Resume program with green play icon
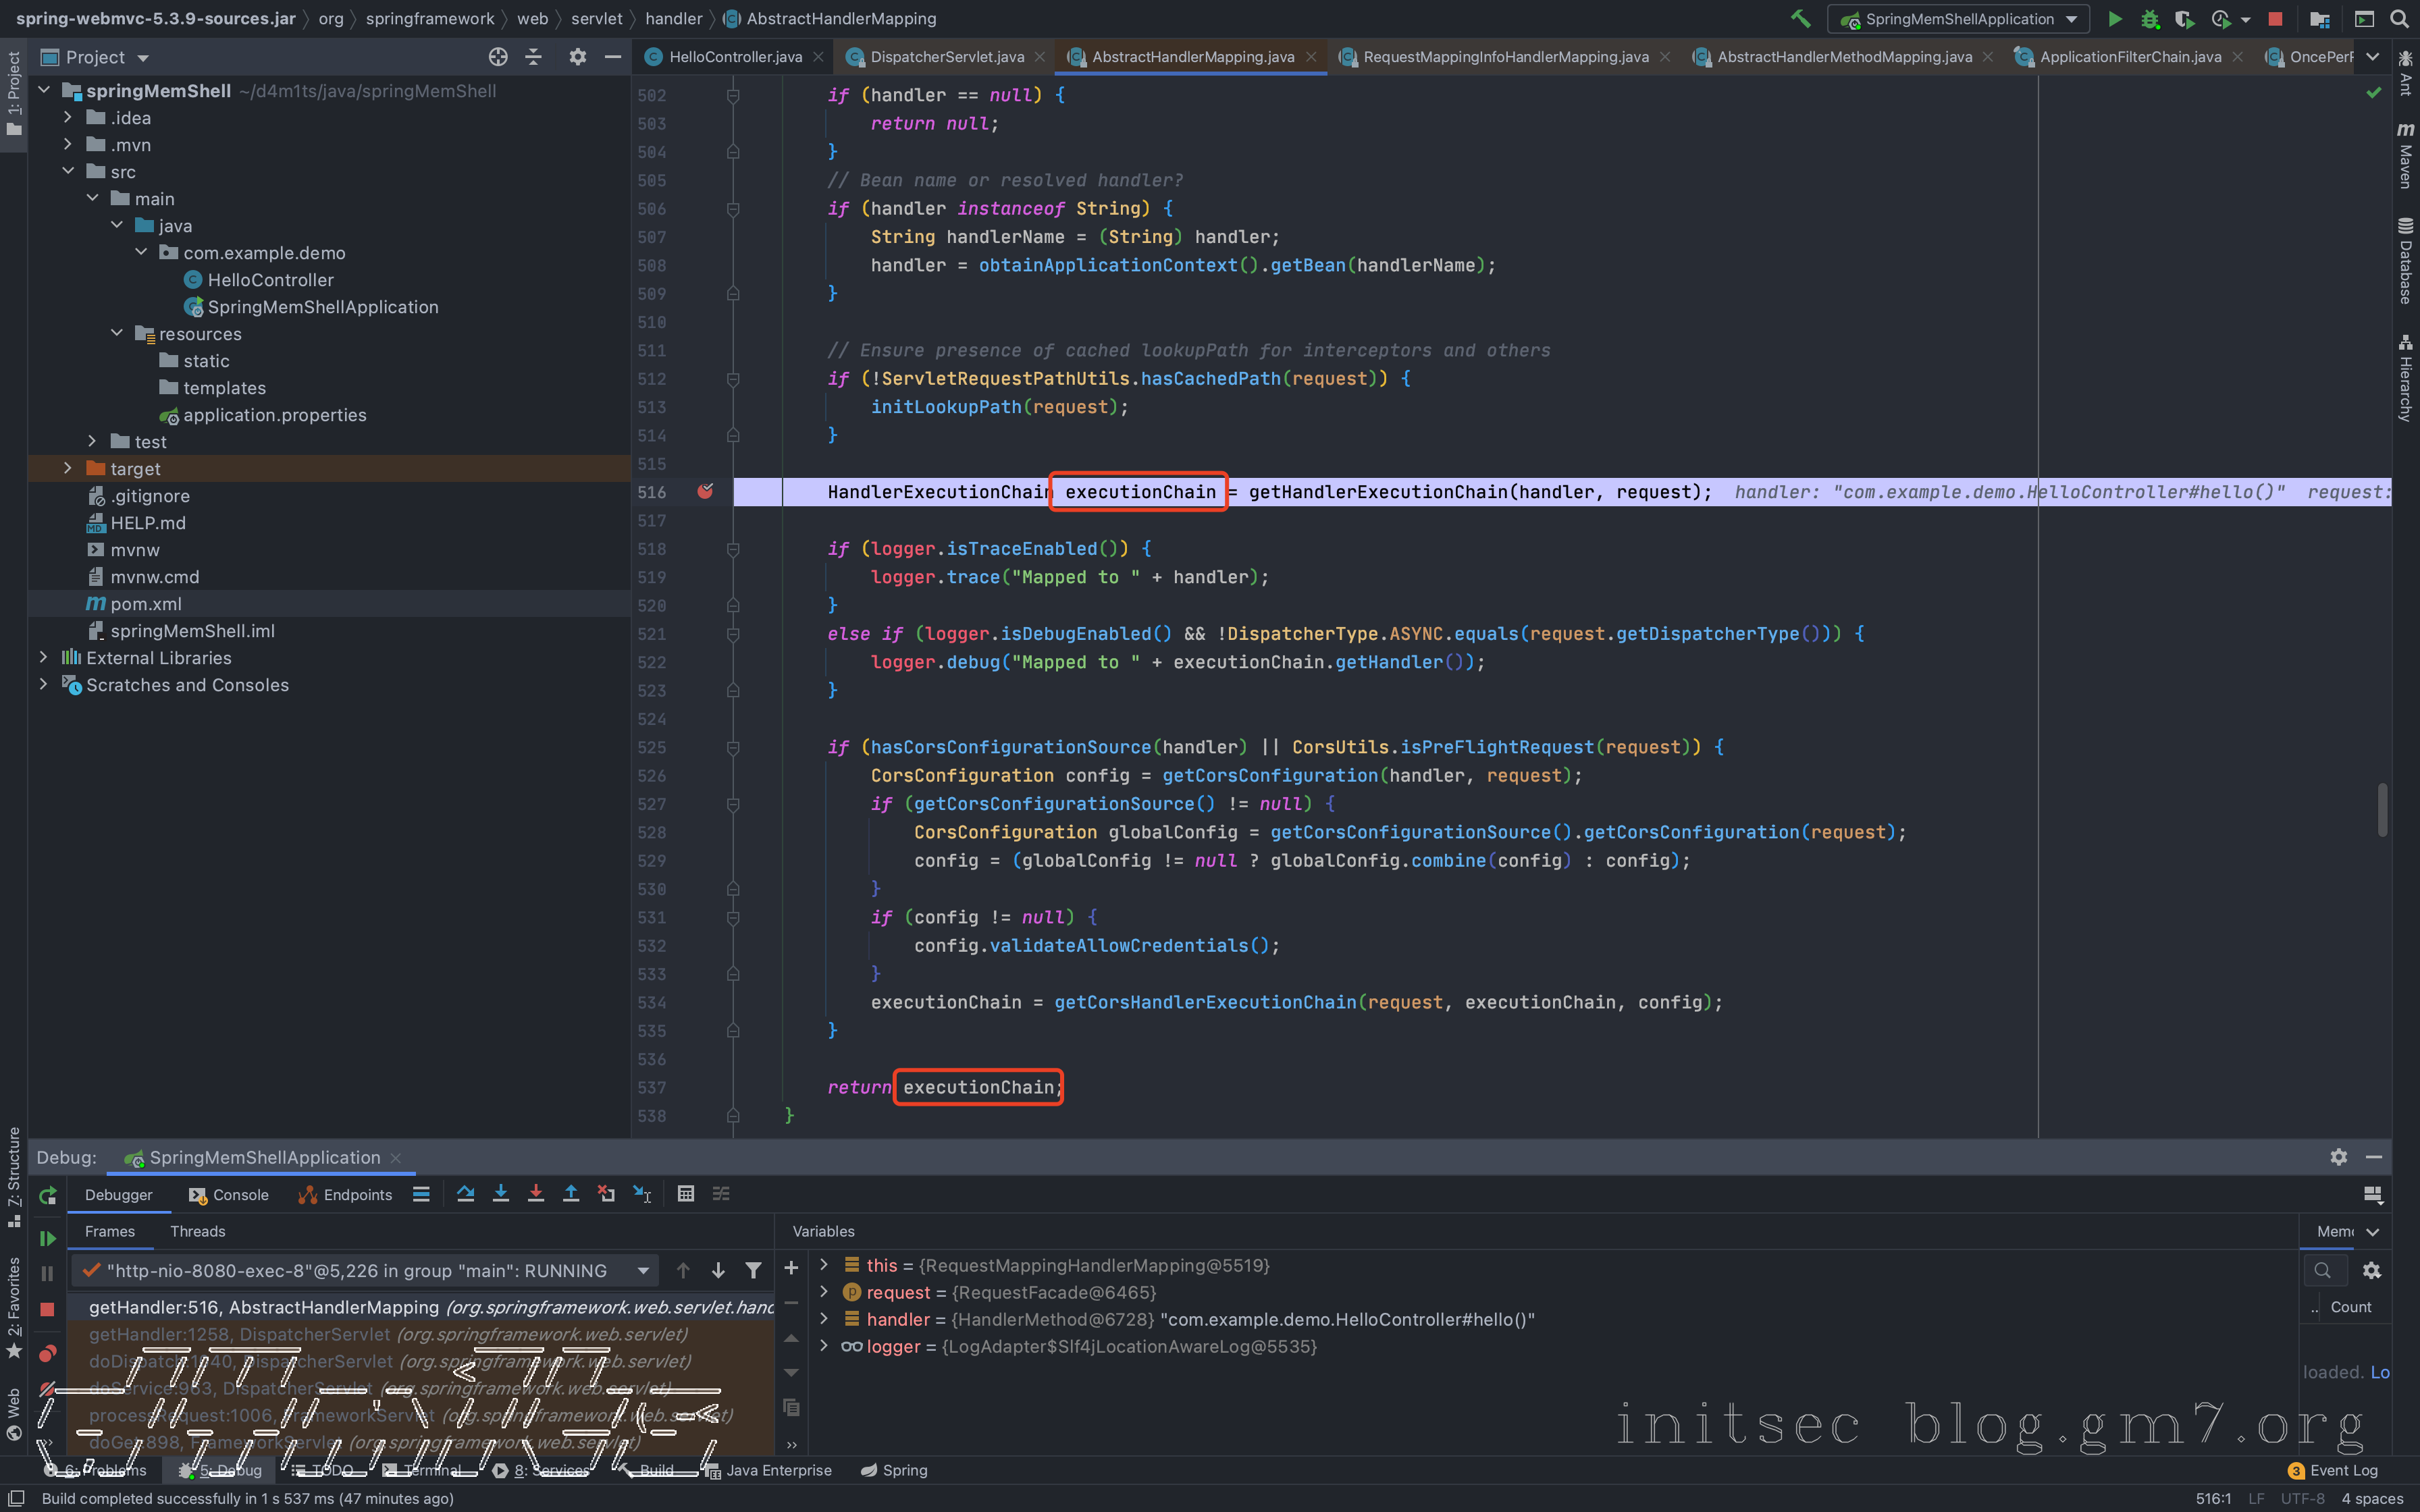Image resolution: width=2420 pixels, height=1512 pixels. [x=47, y=1238]
